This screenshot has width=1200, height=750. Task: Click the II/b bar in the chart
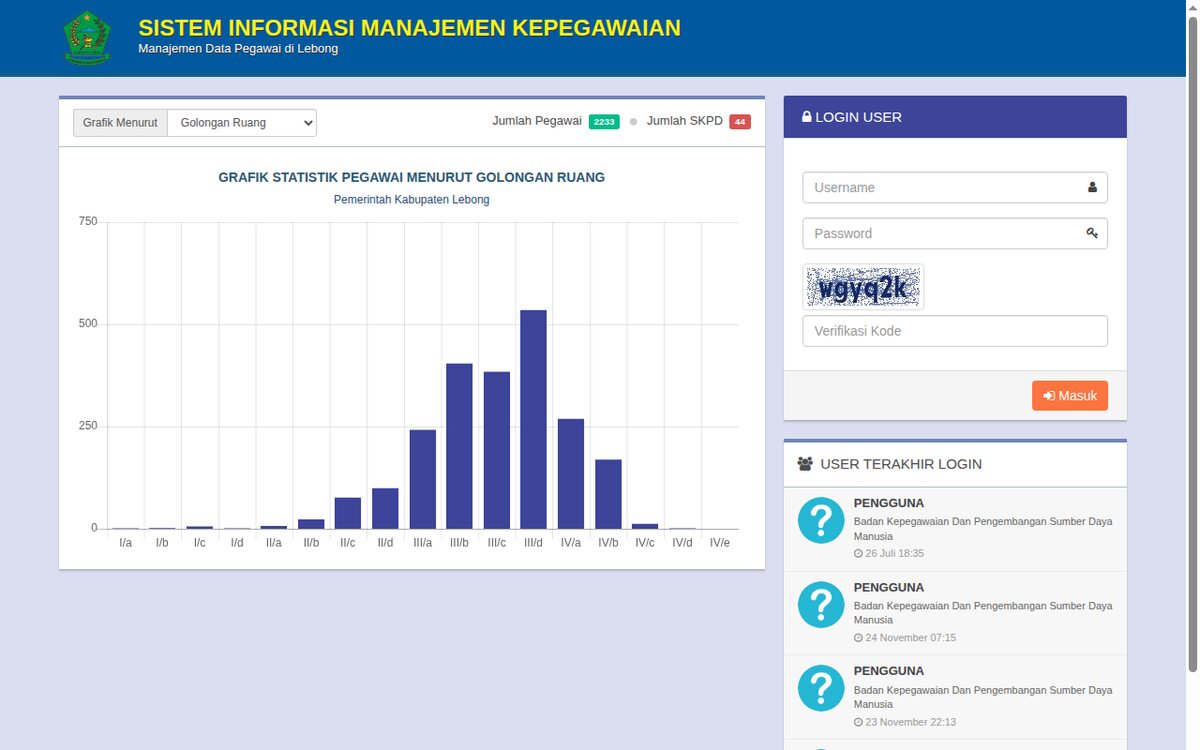(311, 524)
